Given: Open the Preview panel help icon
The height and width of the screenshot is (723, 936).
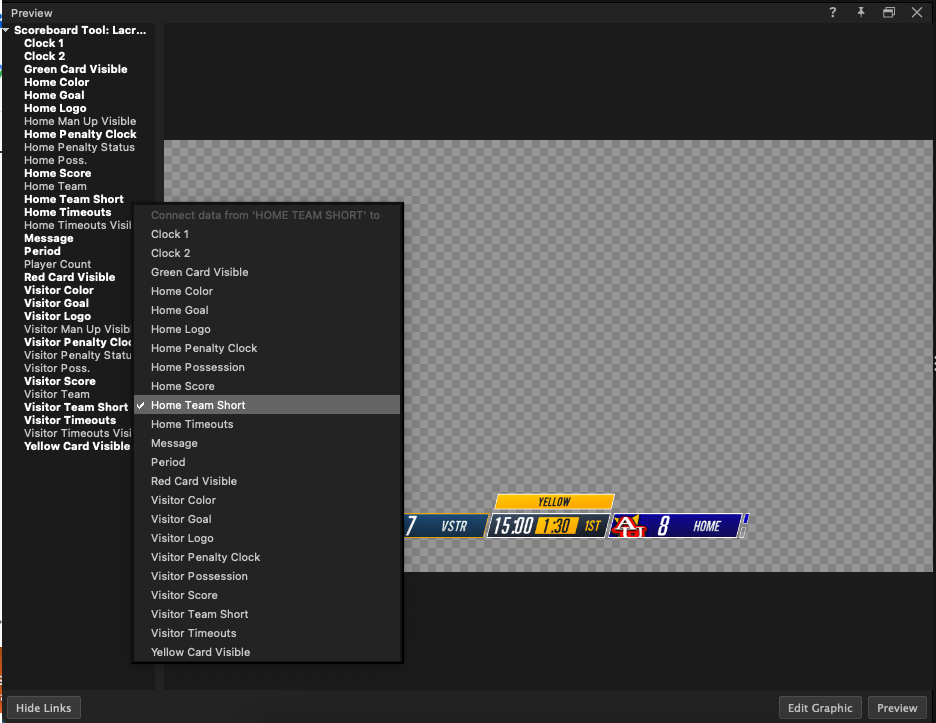Looking at the screenshot, I should coord(833,13).
